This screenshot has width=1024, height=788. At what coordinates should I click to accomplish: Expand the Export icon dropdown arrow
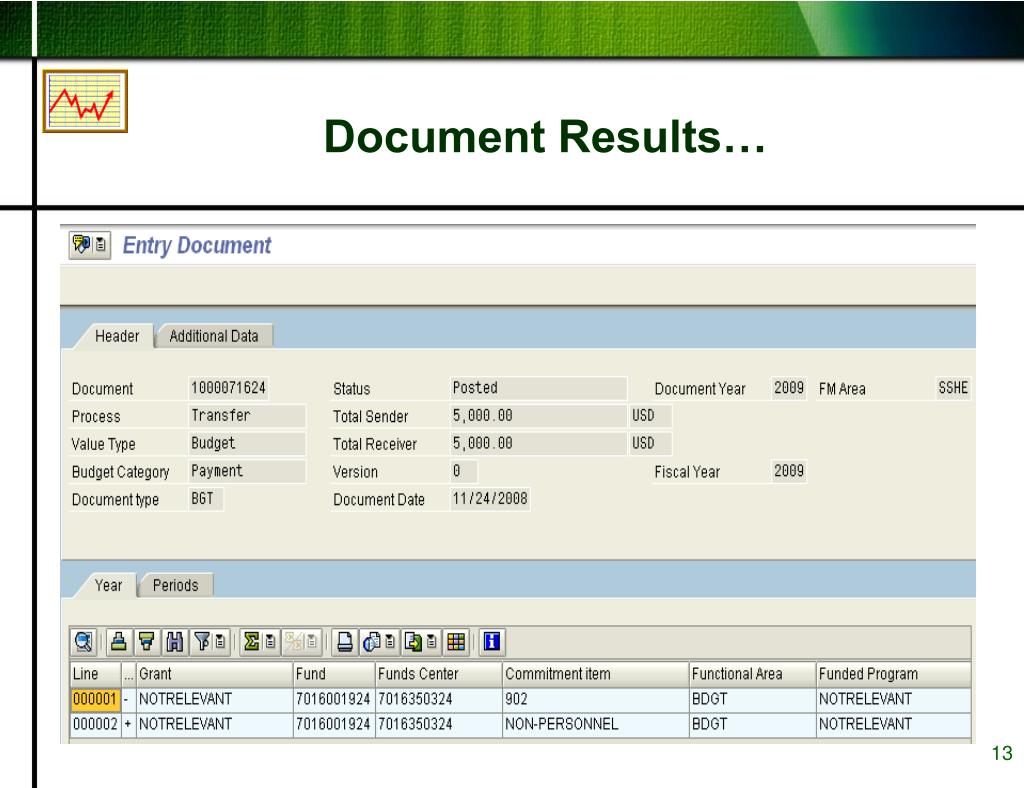(x=432, y=641)
